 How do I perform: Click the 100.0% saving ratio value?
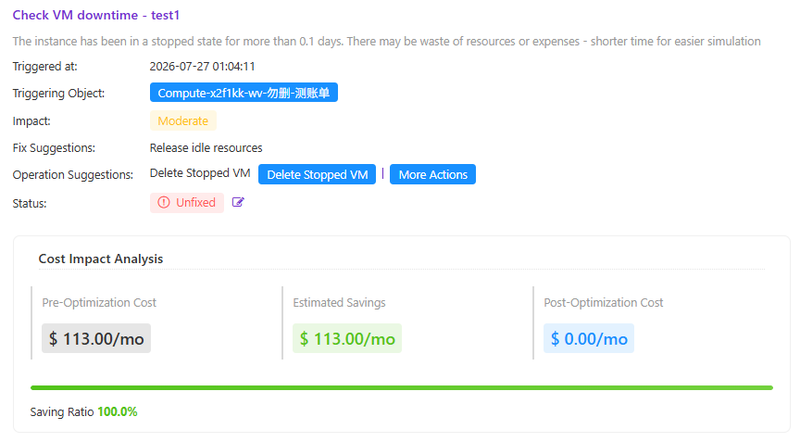pos(117,412)
